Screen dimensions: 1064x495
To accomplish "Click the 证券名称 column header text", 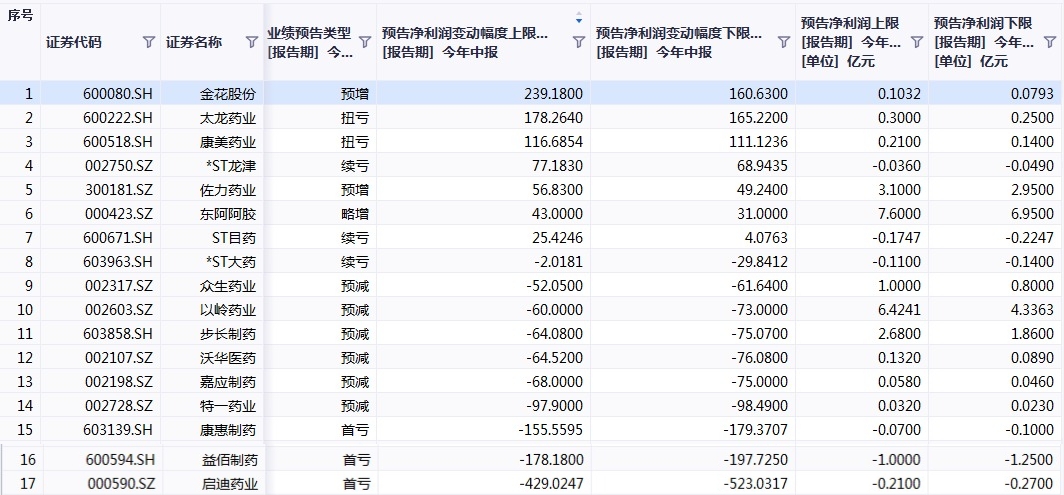I will coord(194,42).
